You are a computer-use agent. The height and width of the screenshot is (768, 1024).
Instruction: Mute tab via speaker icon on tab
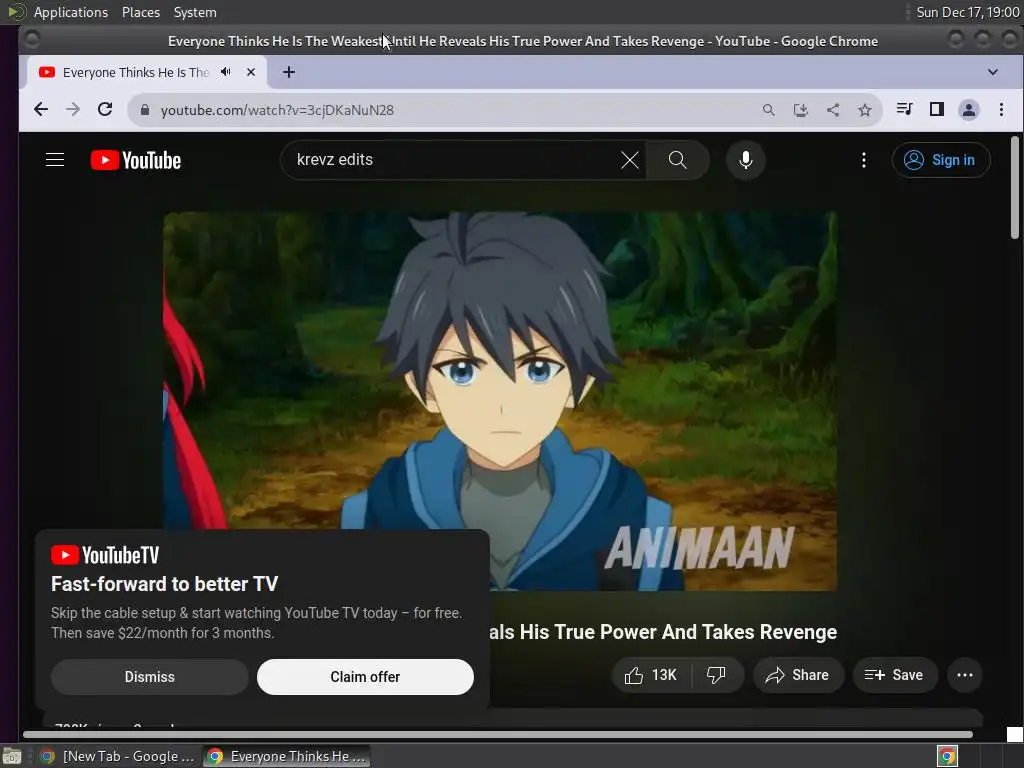(x=226, y=72)
